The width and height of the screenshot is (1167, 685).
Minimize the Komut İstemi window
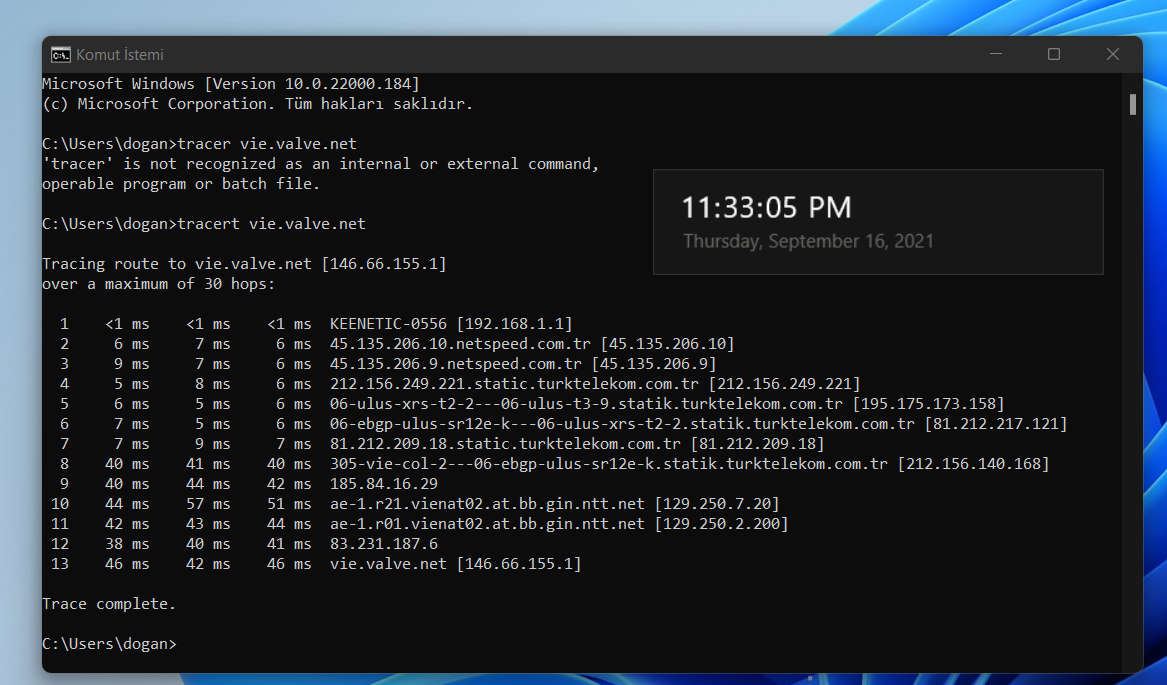996,54
